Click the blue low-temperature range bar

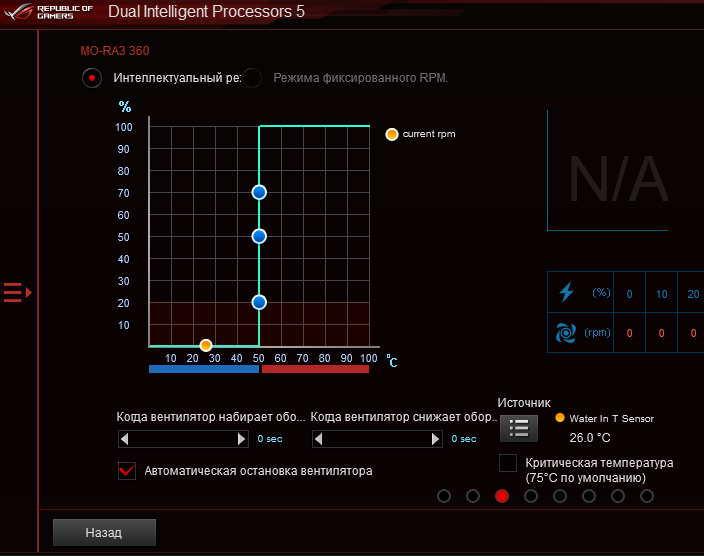(x=204, y=369)
